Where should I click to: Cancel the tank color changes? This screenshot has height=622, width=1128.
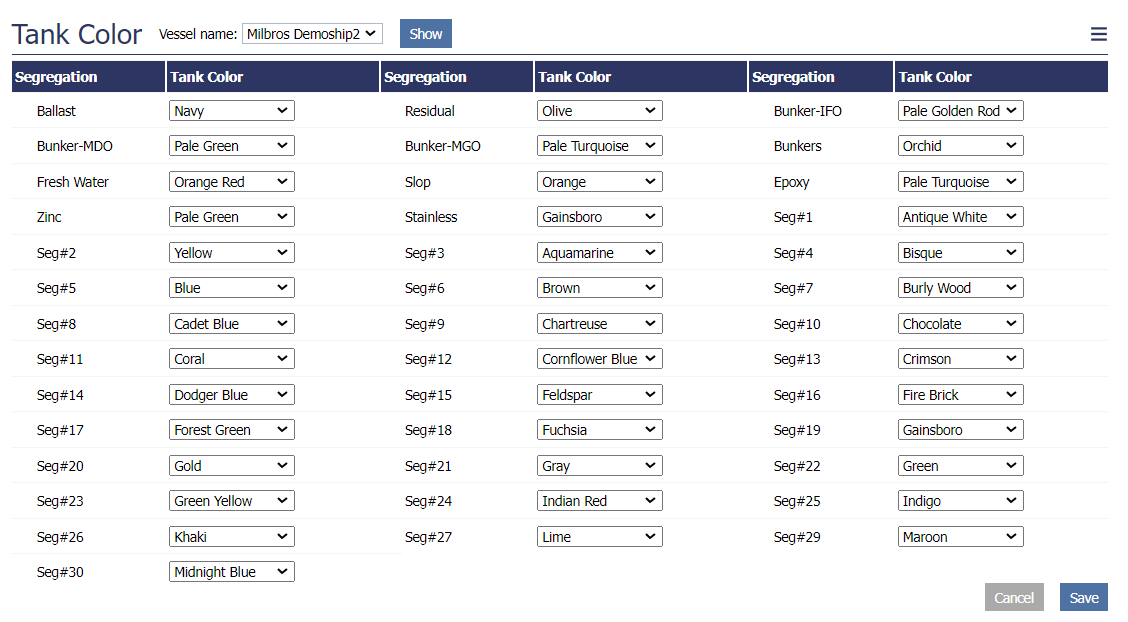[1013, 597]
